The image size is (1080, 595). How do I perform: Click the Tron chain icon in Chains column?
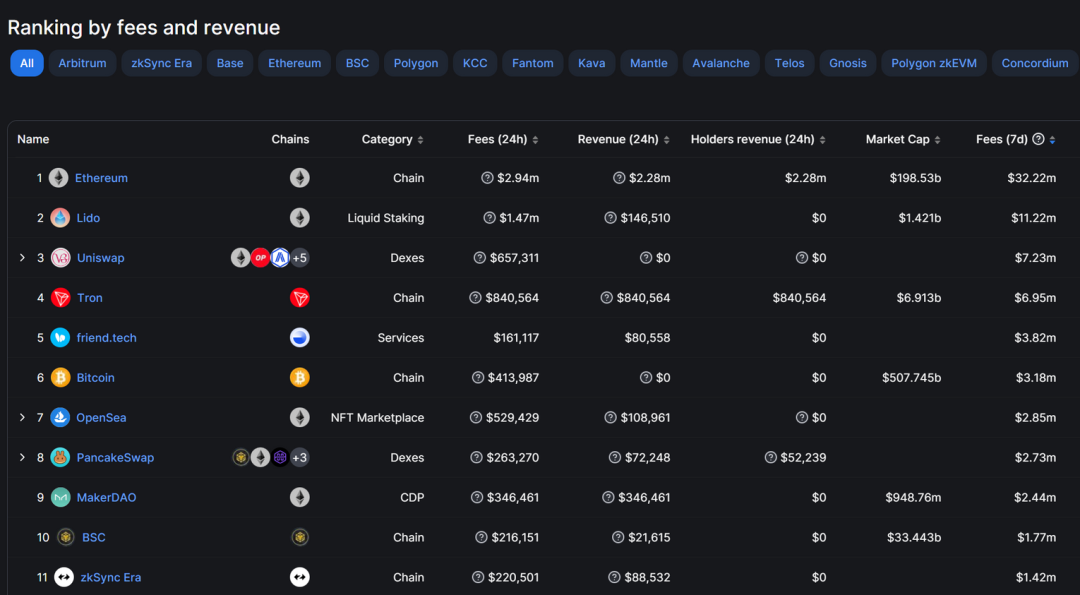point(300,298)
